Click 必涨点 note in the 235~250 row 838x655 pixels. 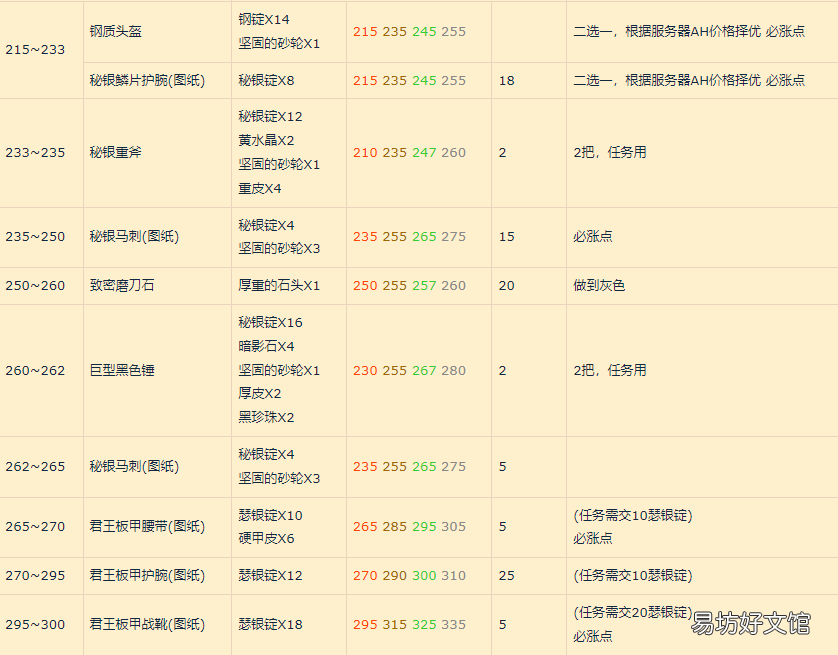tap(593, 237)
